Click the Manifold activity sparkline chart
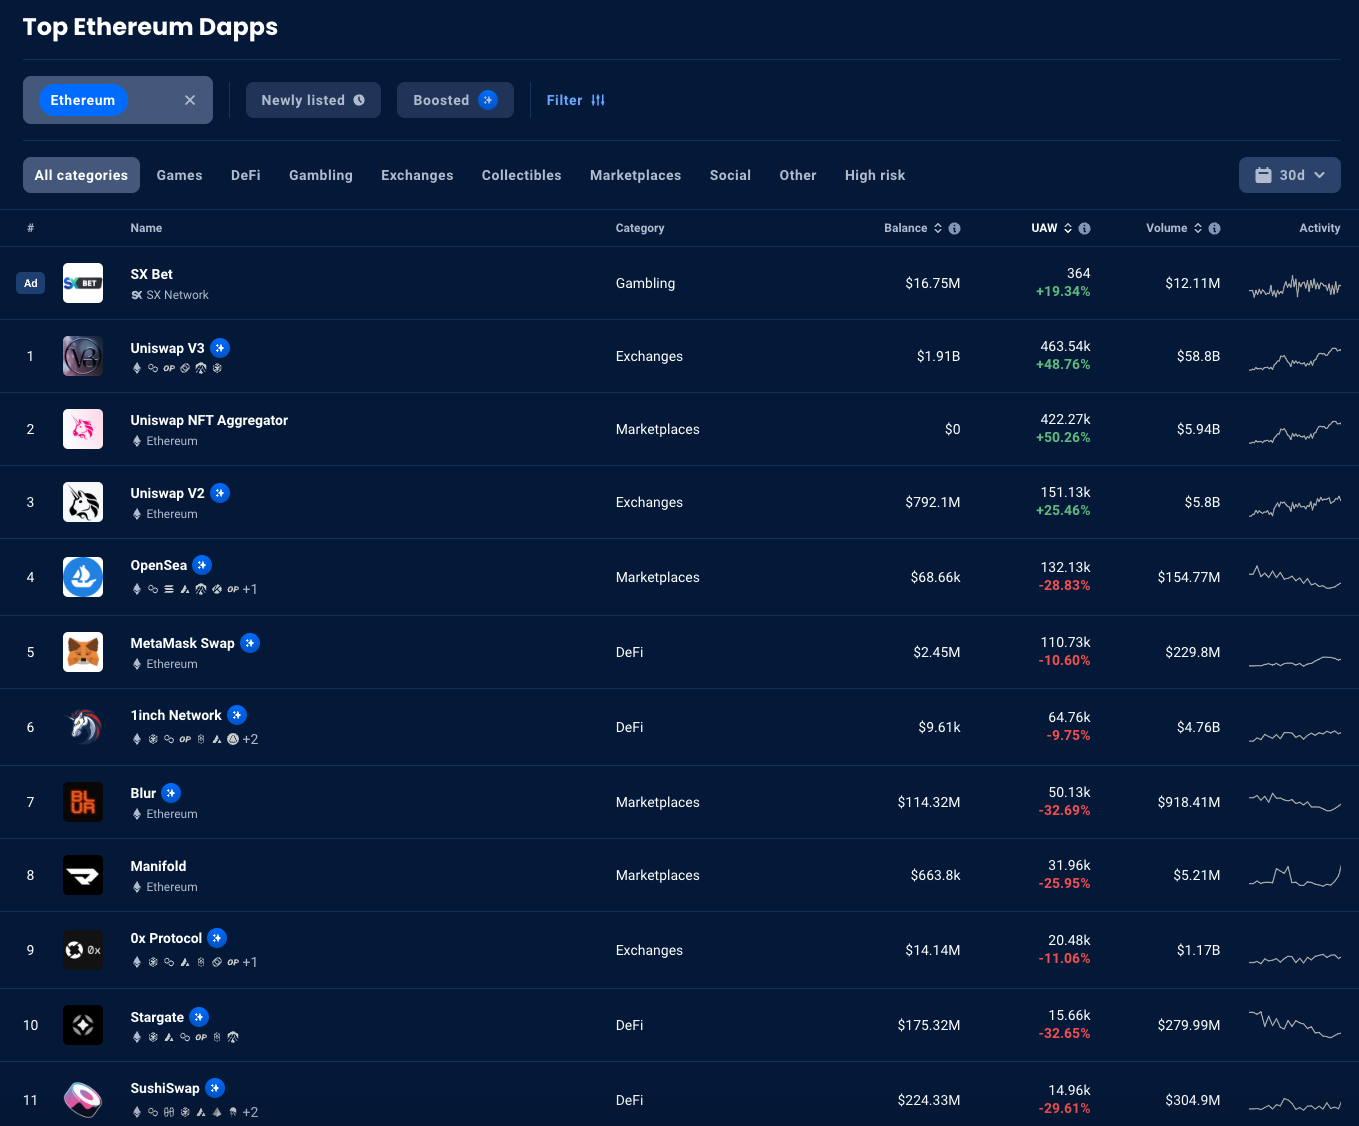The height and width of the screenshot is (1126, 1359). (1294, 876)
